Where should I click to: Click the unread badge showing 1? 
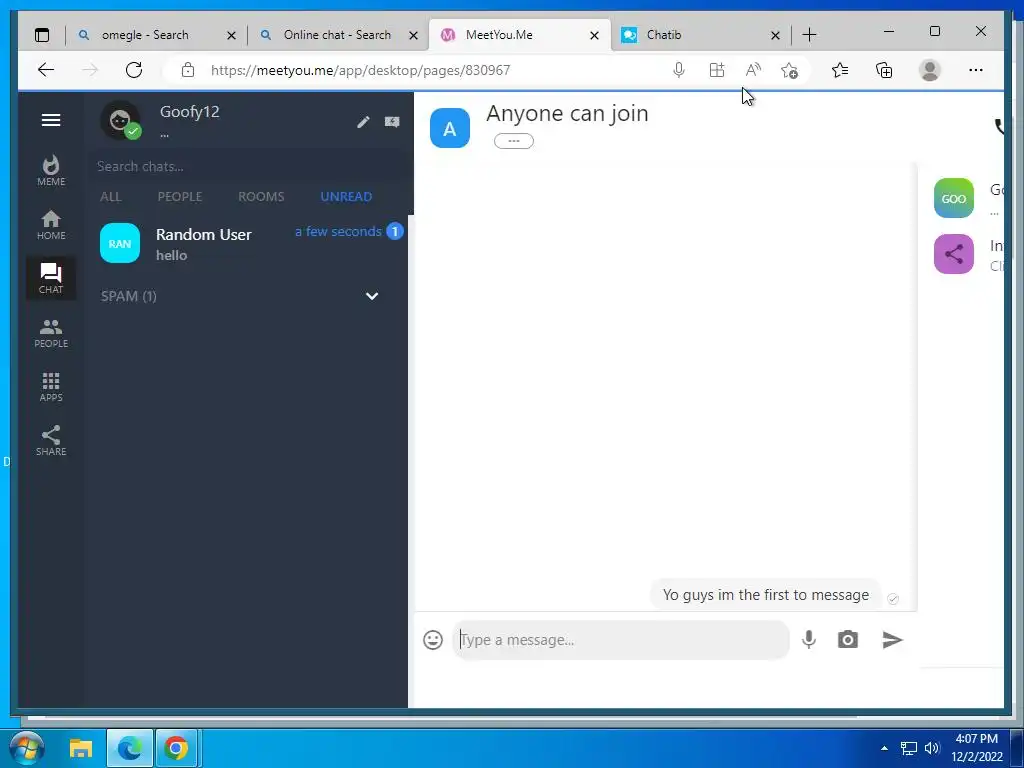click(x=394, y=231)
